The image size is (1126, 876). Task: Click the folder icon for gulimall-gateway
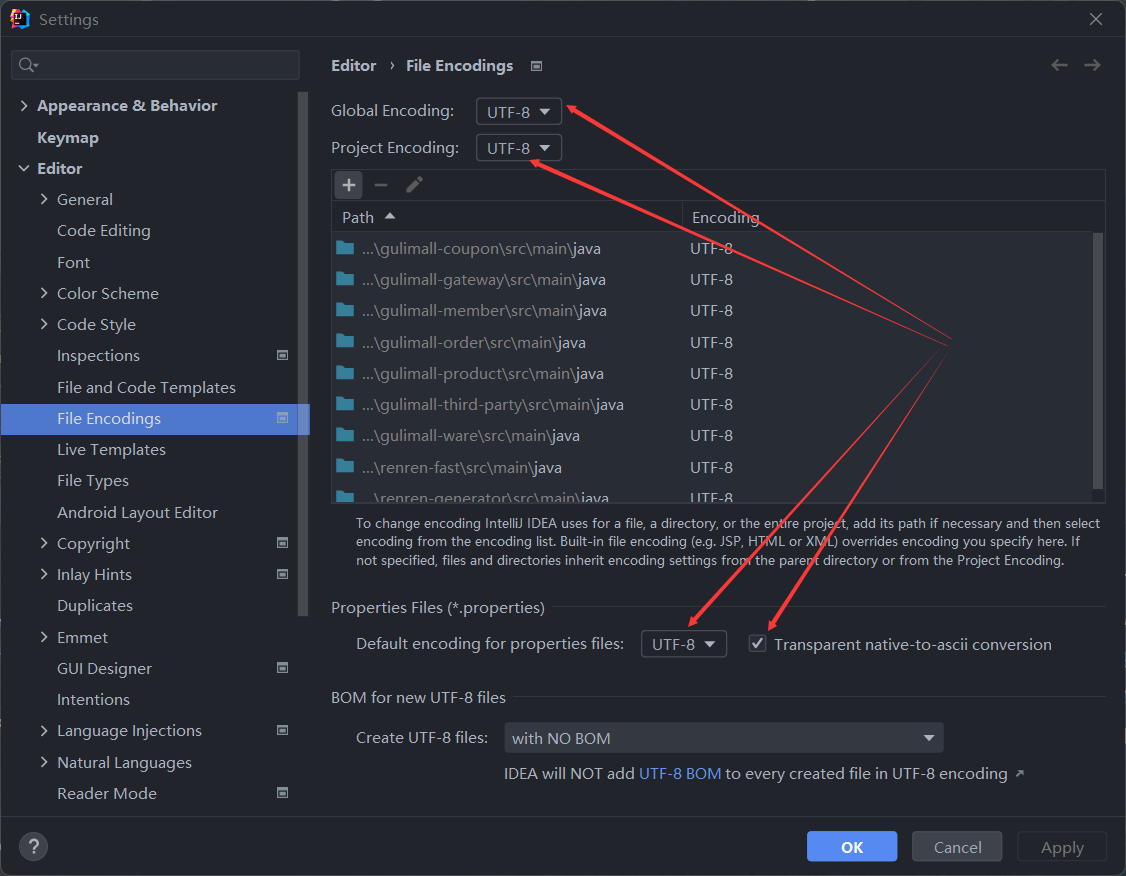(x=345, y=279)
